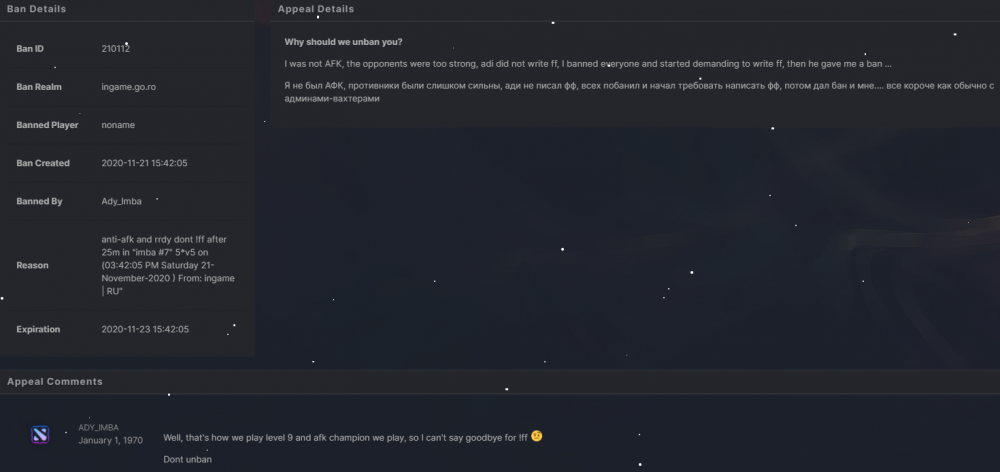Screen dimensions: 1000x472
Task: Click the 'Why should we unban you?' heading
Action: click(343, 41)
